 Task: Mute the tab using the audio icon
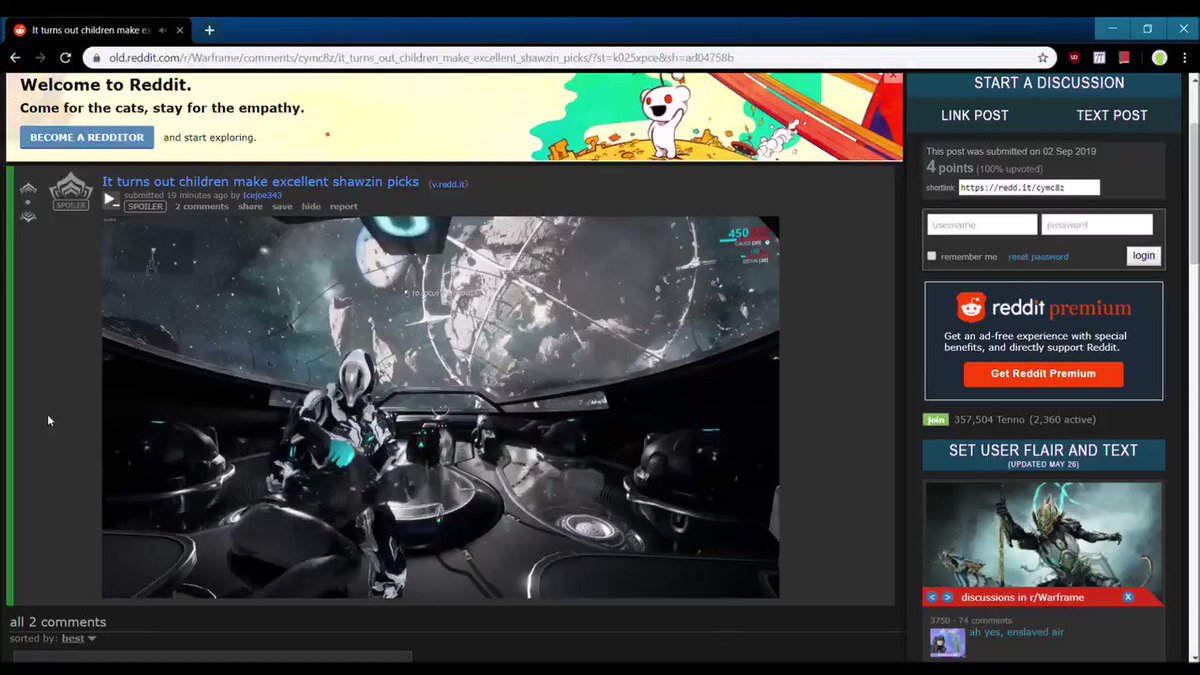[x=162, y=30]
